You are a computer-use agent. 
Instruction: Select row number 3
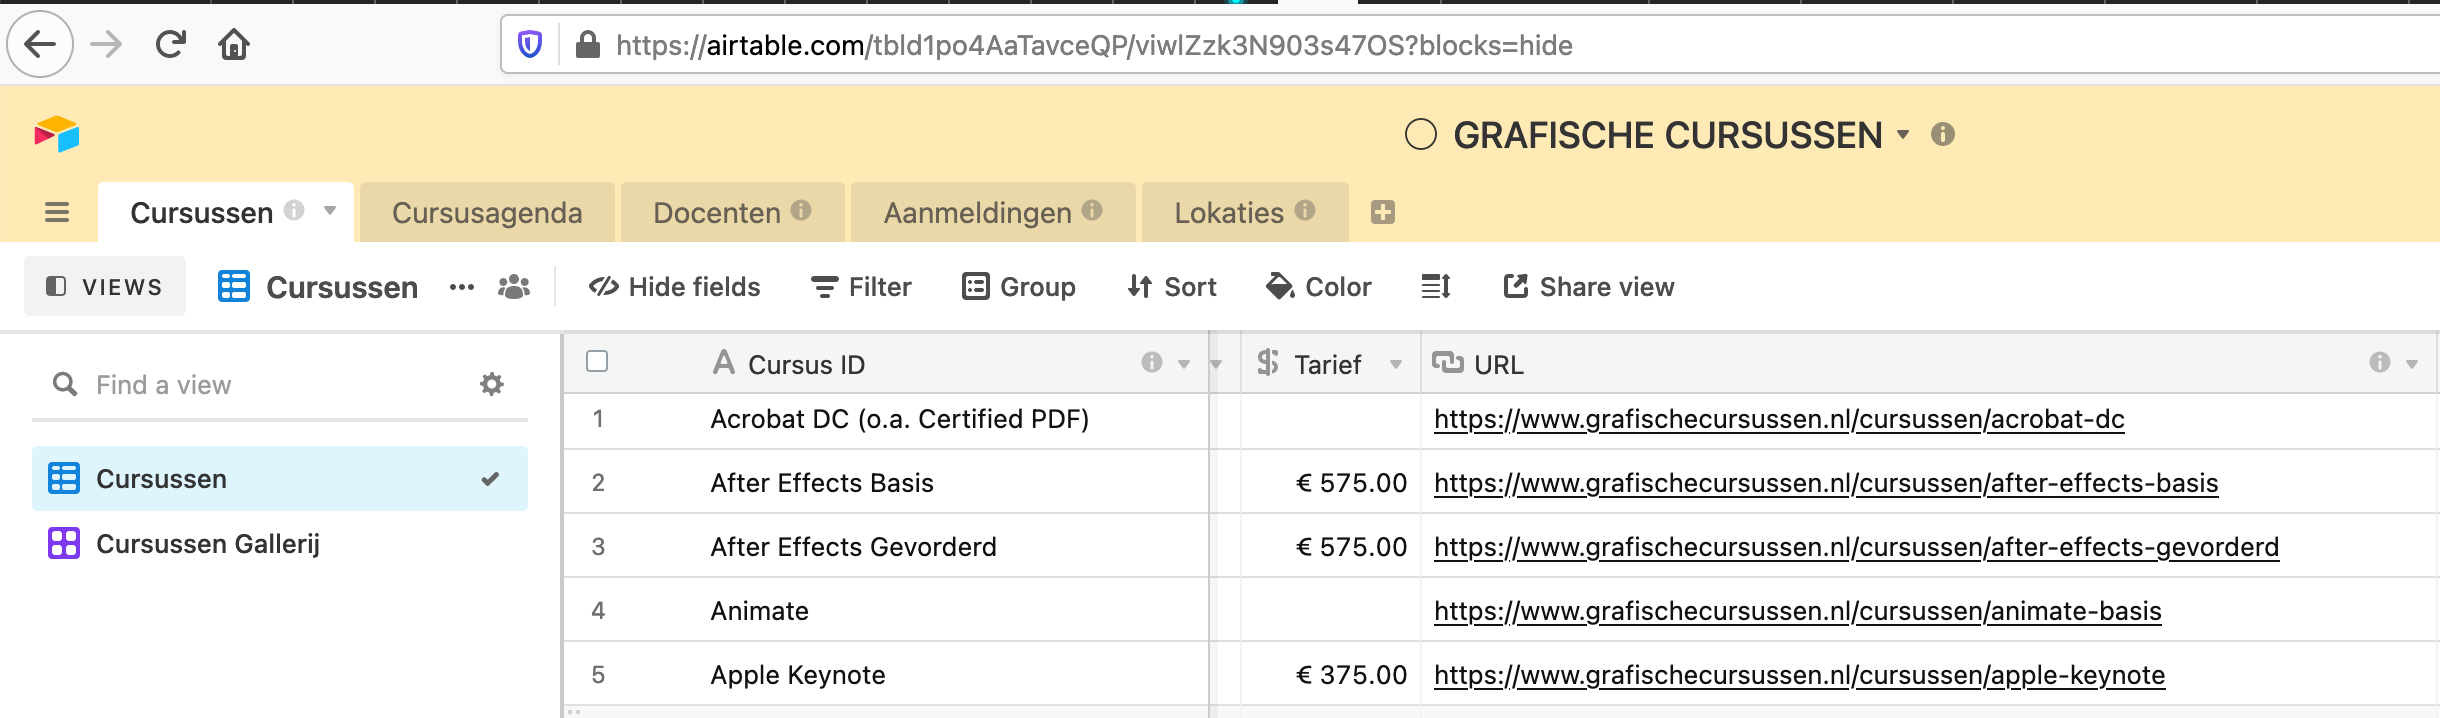tap(598, 547)
